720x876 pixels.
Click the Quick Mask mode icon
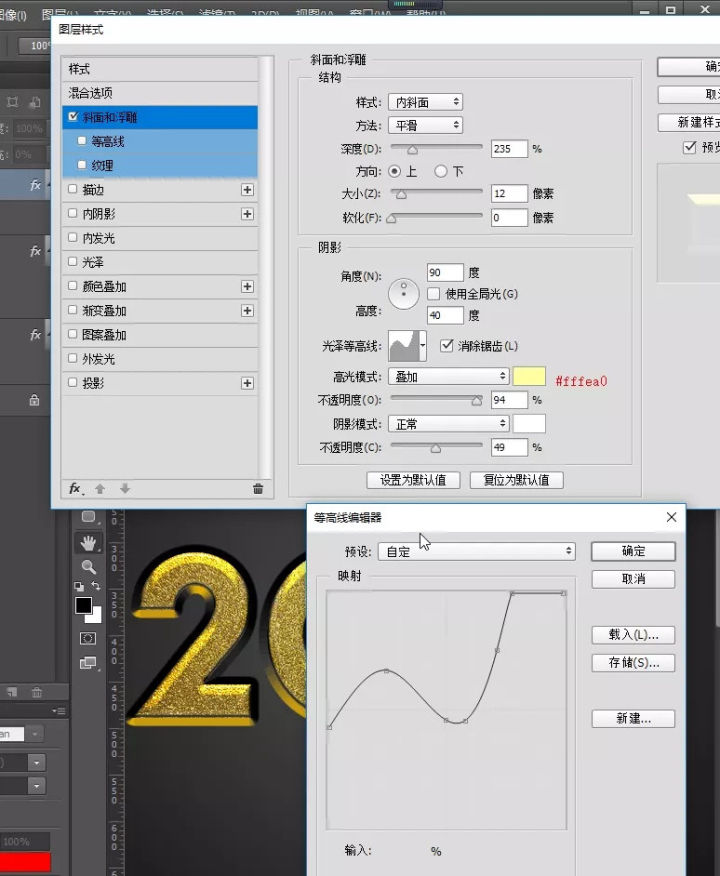click(88, 638)
